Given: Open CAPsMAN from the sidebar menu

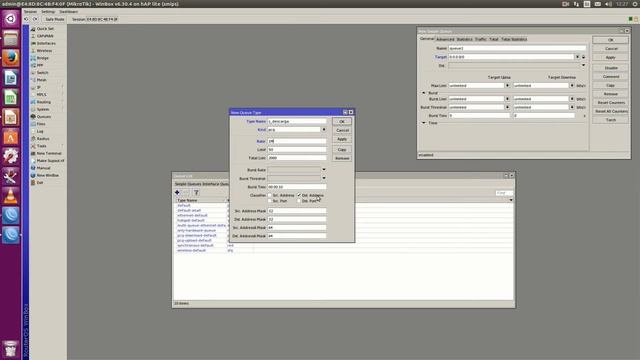Looking at the screenshot, I should [45, 36].
